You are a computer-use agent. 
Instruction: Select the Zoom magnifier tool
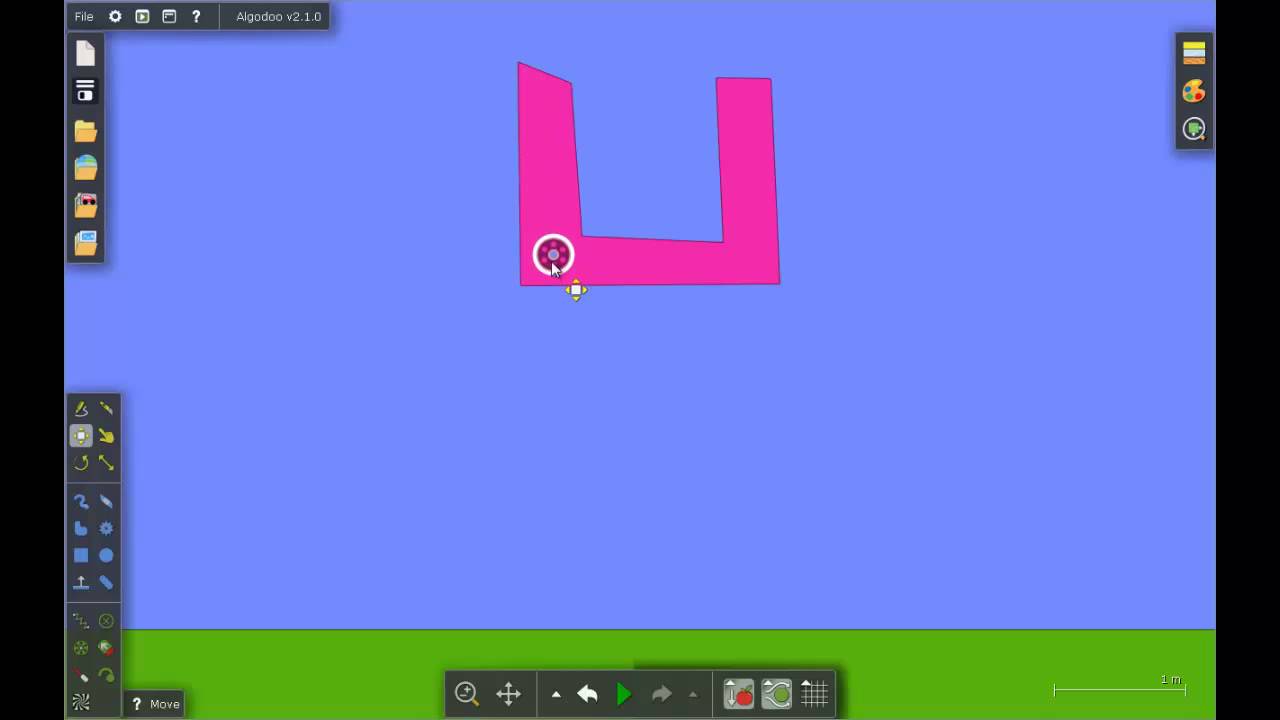[x=466, y=693]
